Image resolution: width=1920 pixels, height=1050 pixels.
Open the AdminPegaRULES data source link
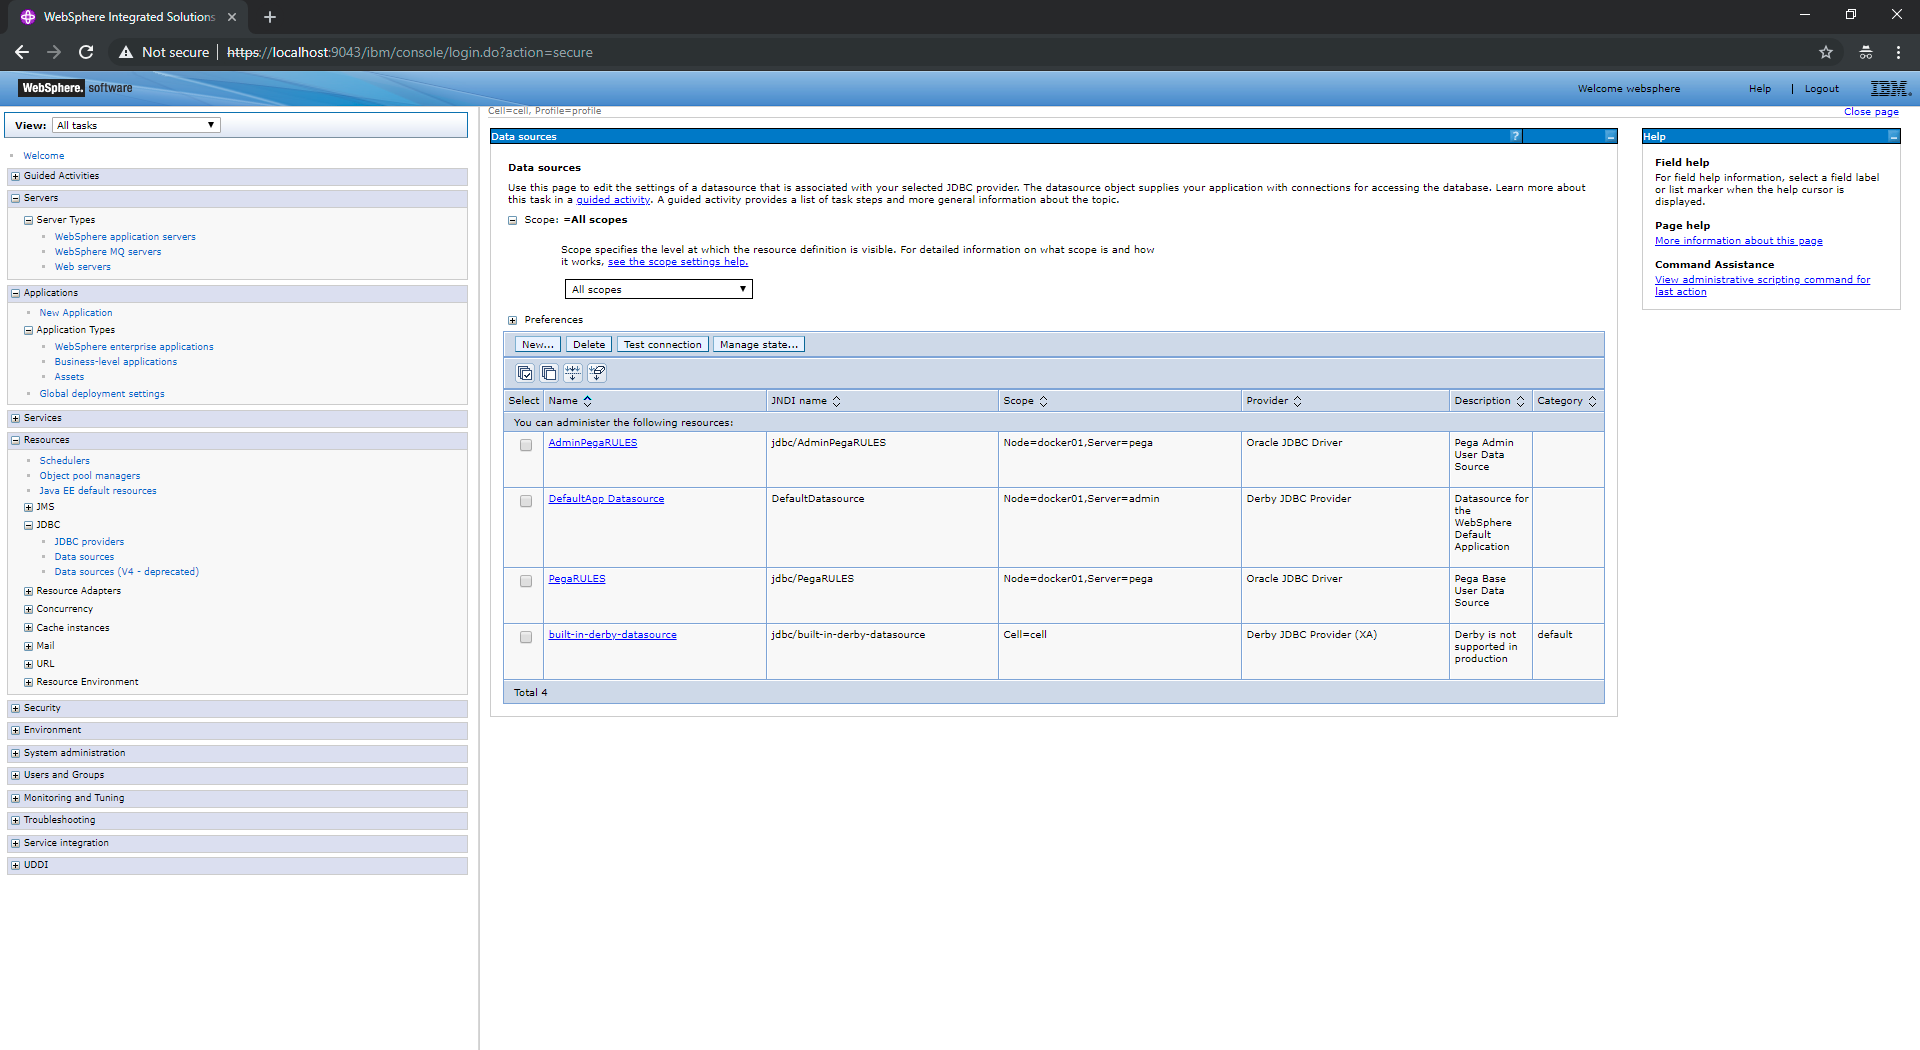point(593,443)
